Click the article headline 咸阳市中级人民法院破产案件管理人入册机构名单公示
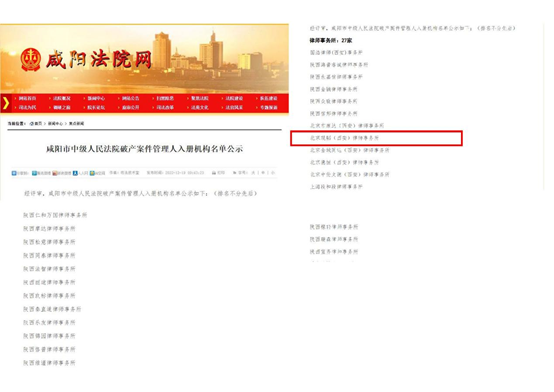 pos(145,149)
